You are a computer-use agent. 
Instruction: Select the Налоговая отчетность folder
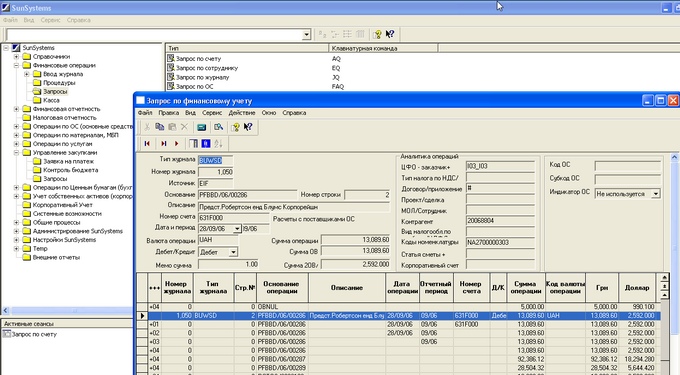[x=59, y=117]
